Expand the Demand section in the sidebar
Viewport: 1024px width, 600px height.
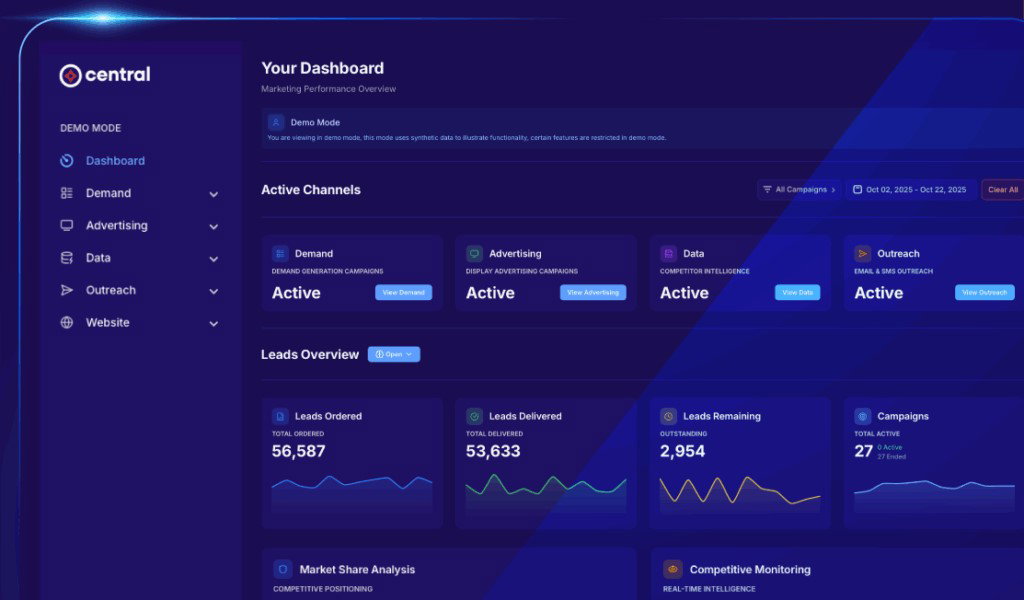(213, 193)
